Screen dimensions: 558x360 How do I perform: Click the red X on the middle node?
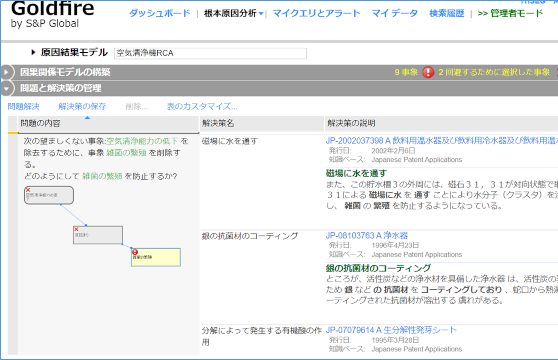pos(76,229)
